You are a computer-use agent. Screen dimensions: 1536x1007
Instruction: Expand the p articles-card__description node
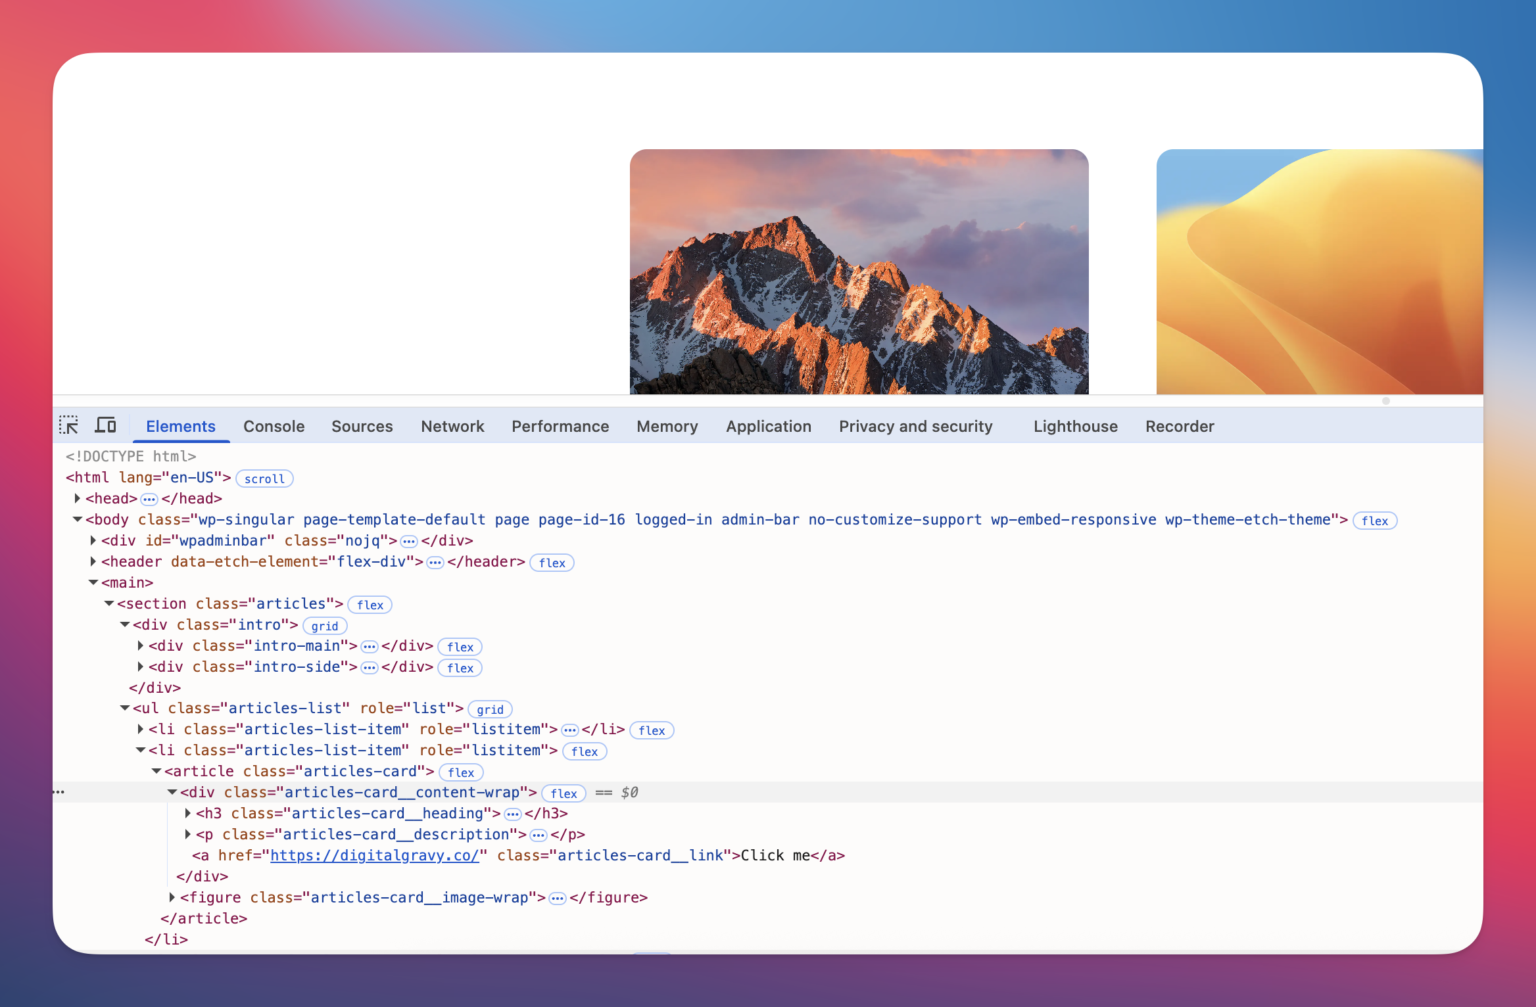tap(188, 834)
